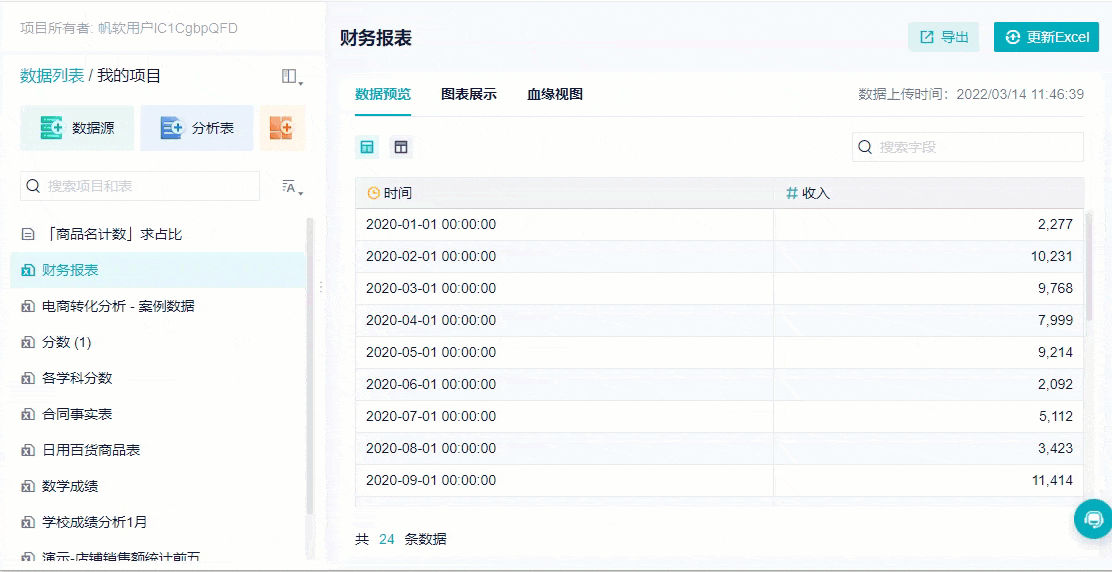This screenshot has width=1112, height=572.
Task: Click 我的项目 breadcrumb text
Action: tap(129, 76)
